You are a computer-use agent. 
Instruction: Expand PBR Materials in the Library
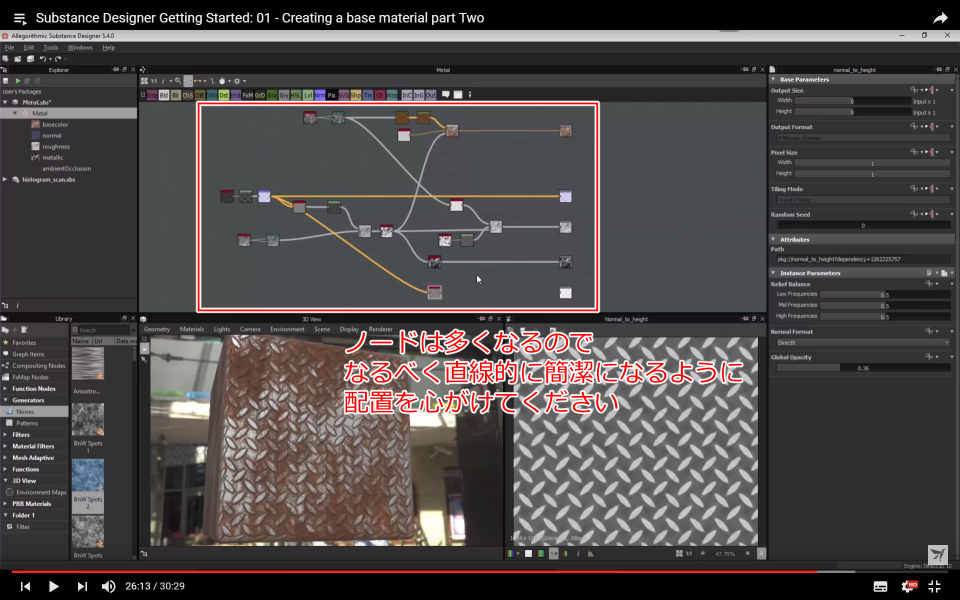[6, 504]
